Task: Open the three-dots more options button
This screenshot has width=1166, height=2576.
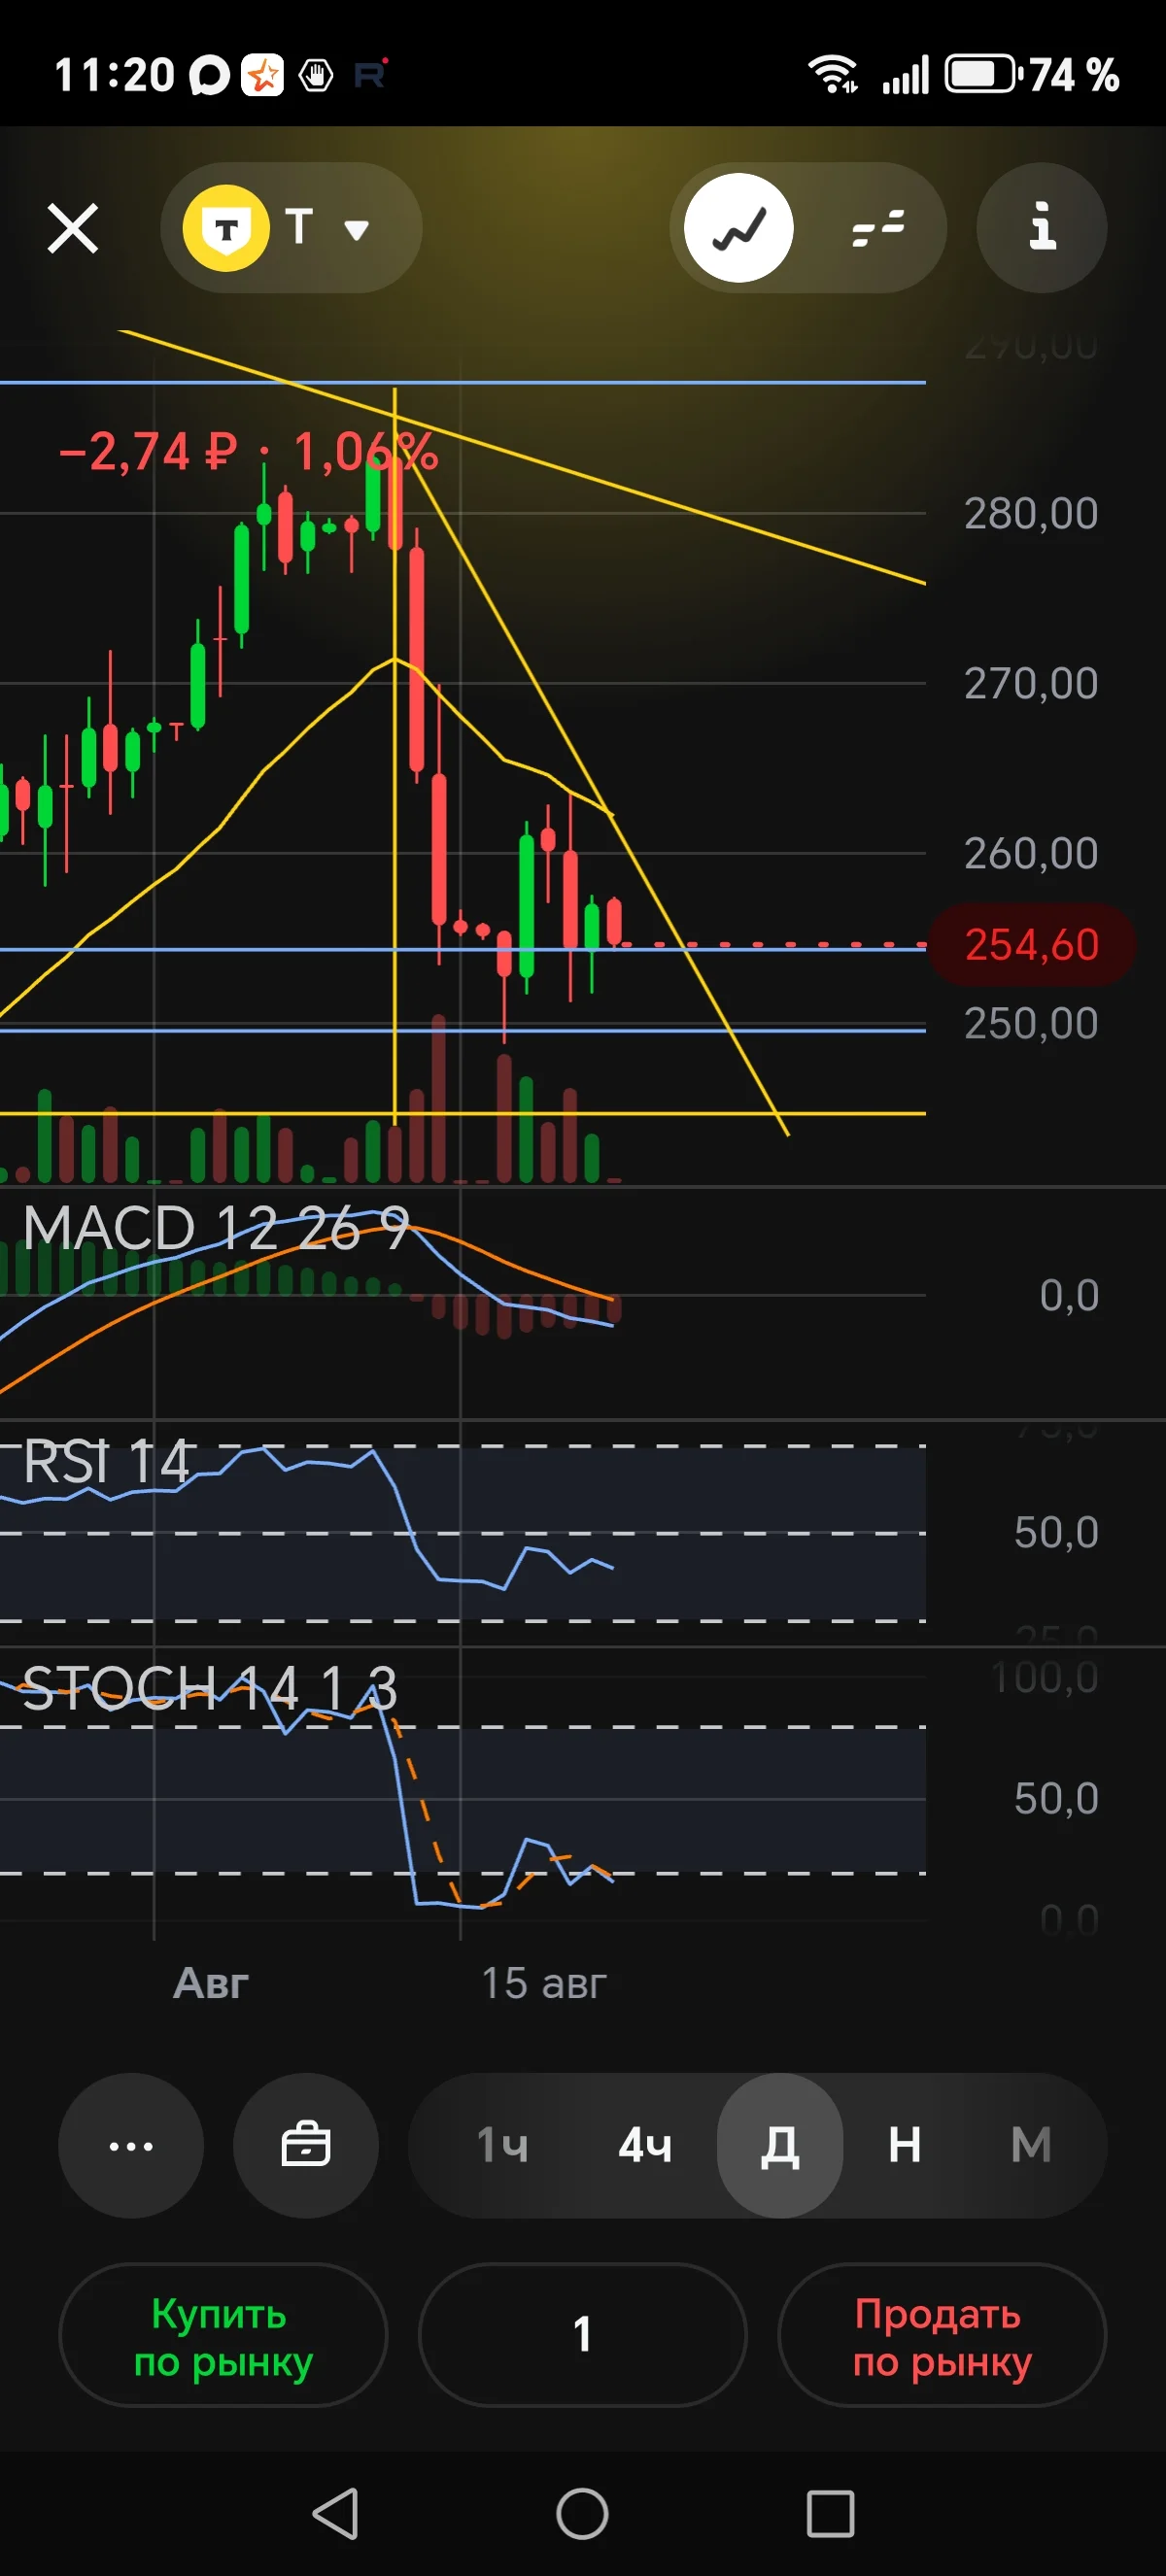Action: click(x=131, y=2145)
